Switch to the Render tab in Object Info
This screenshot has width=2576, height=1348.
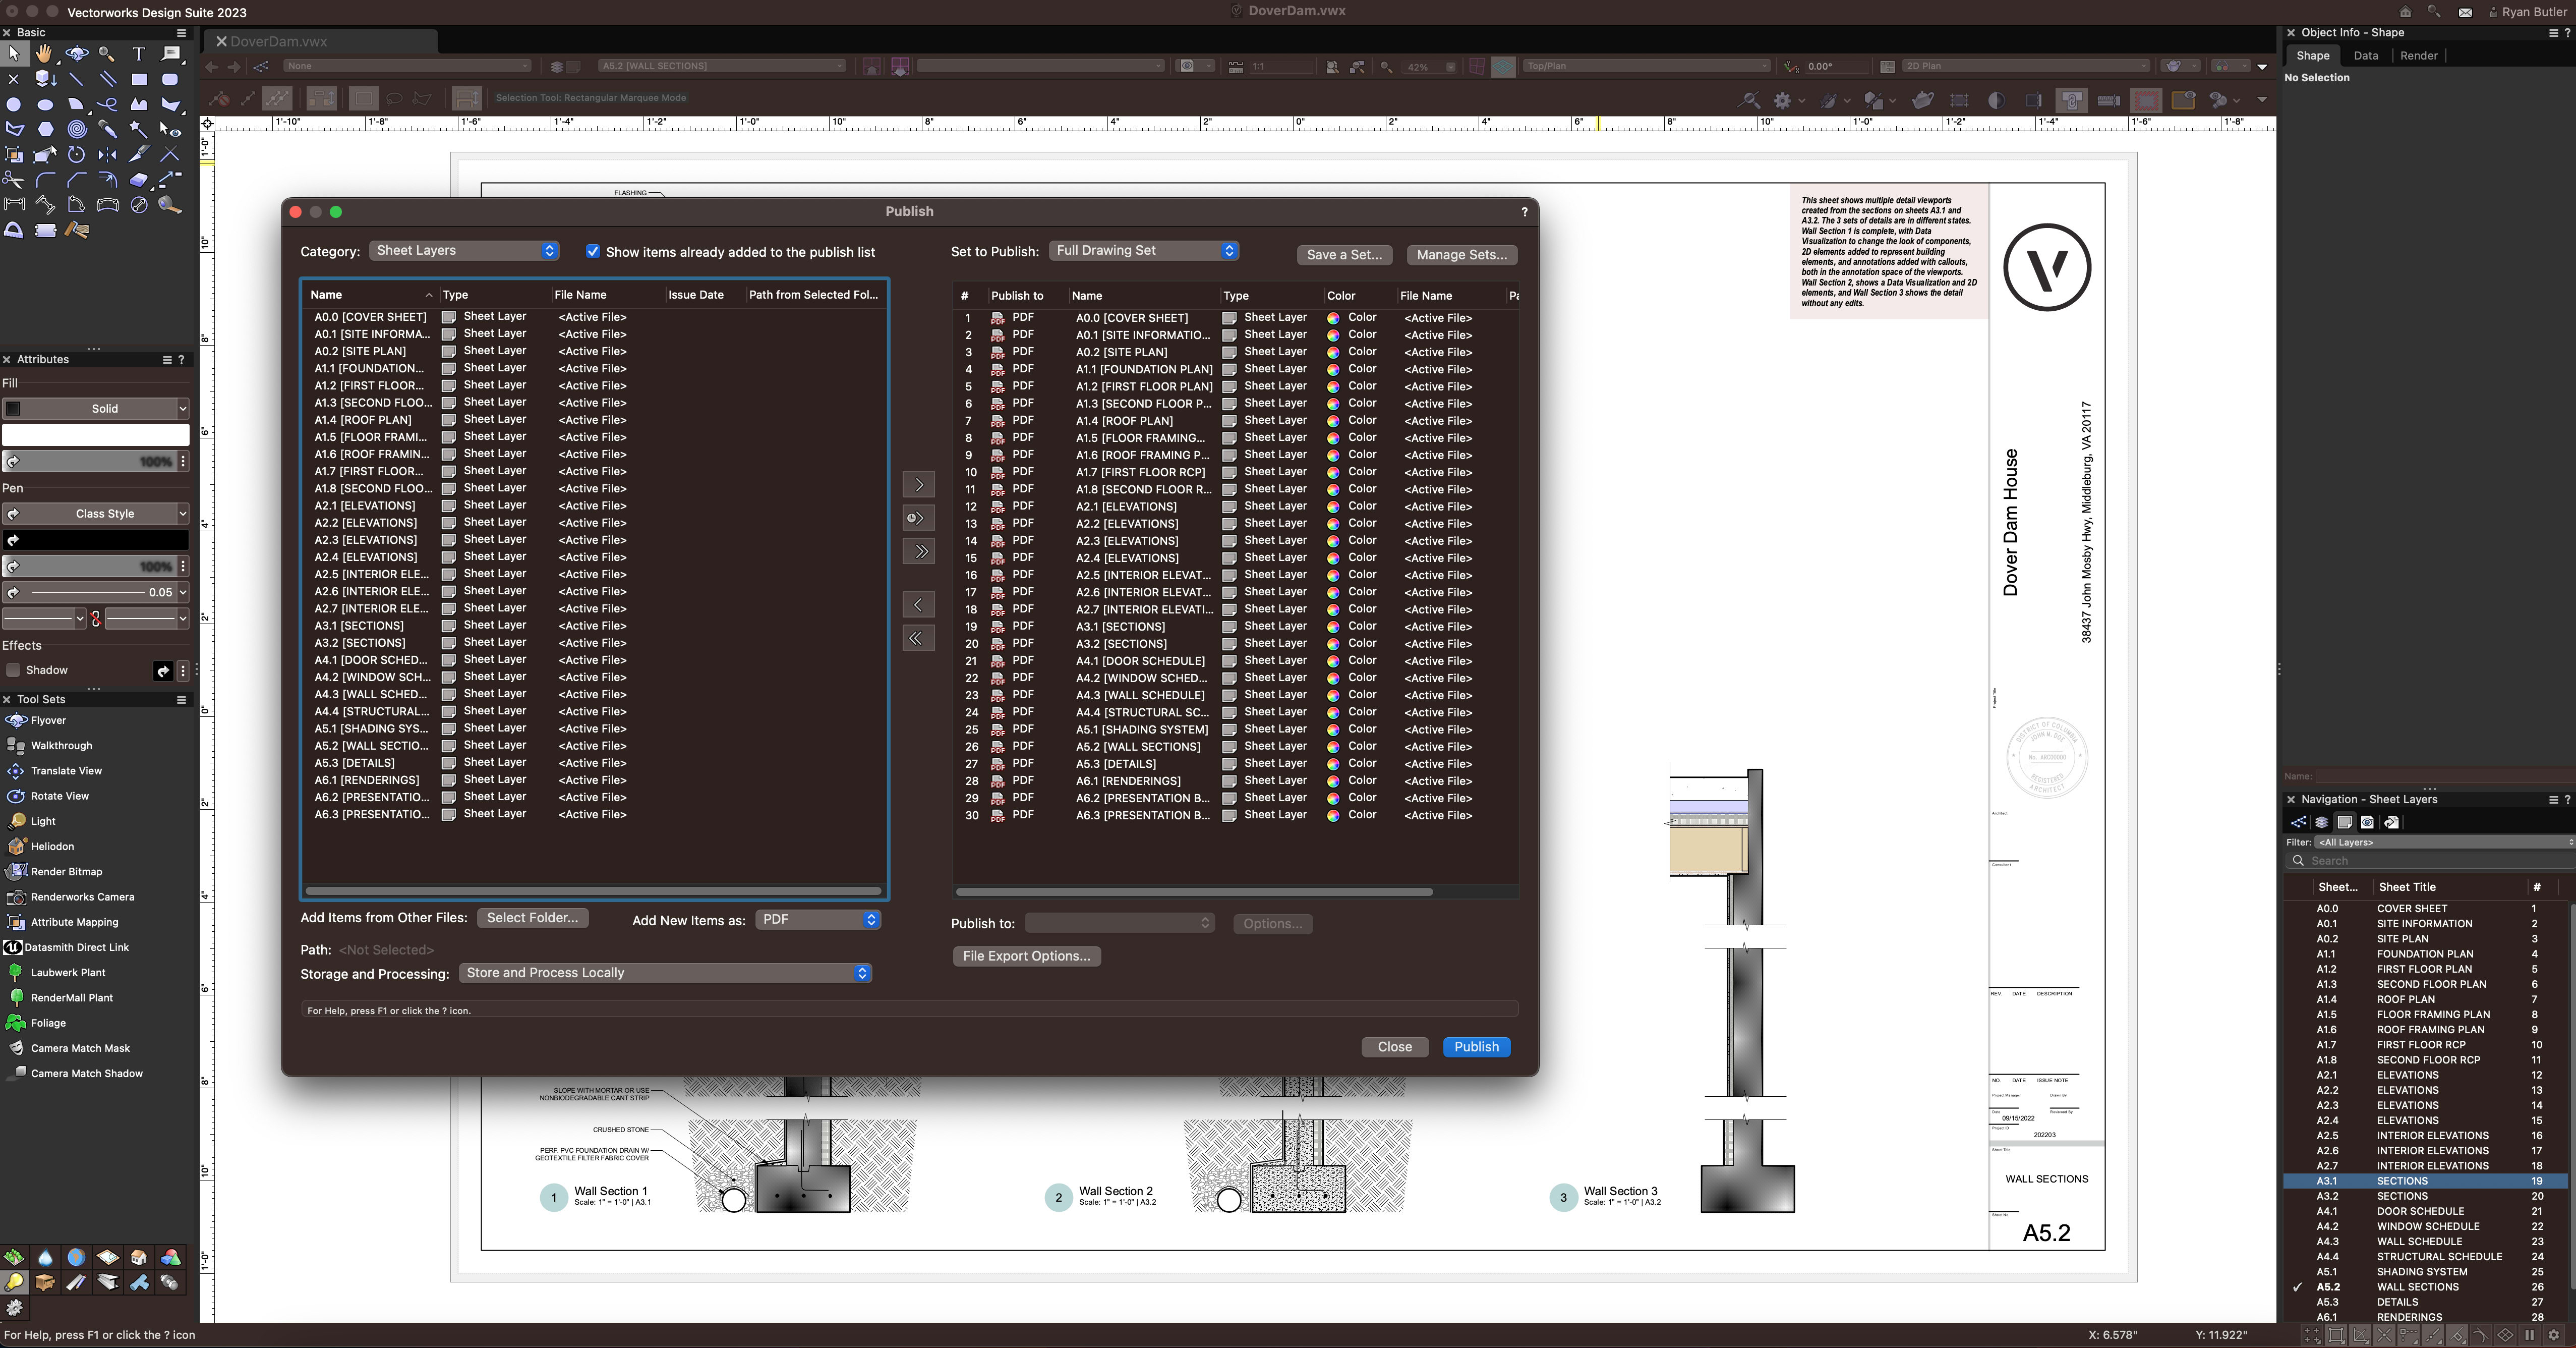point(2418,56)
